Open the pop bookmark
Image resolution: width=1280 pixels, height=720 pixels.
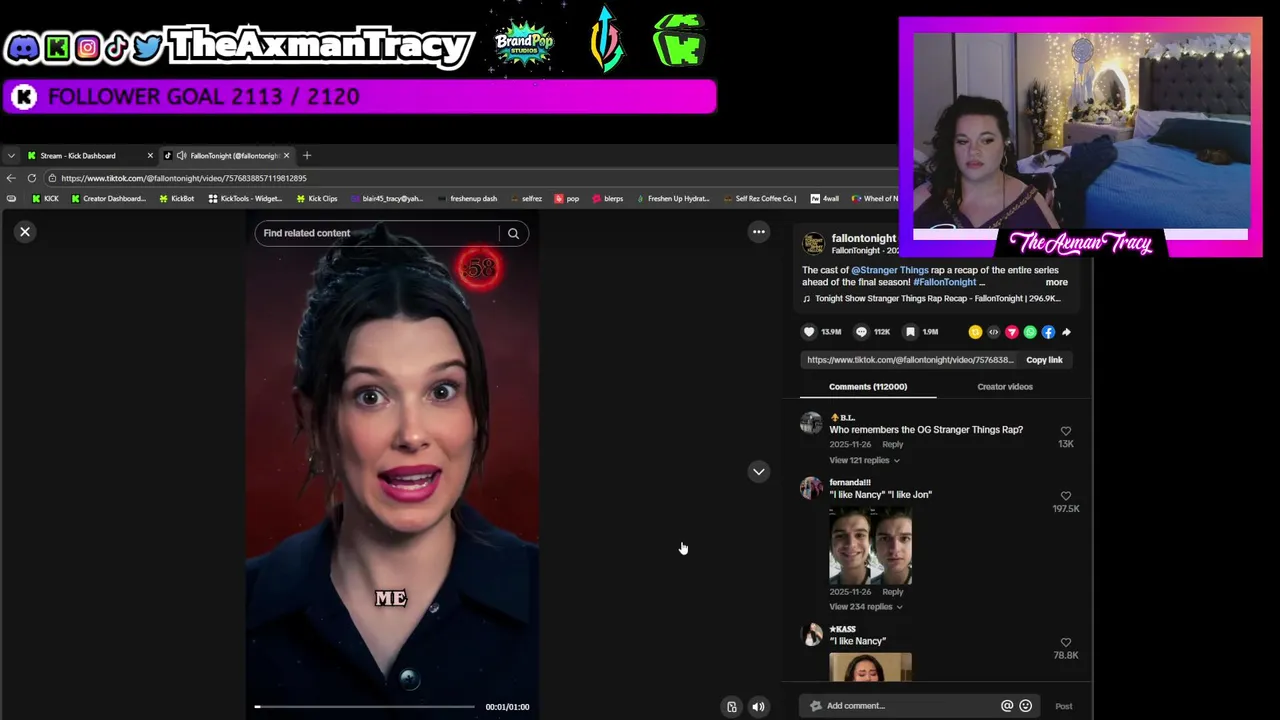567,198
